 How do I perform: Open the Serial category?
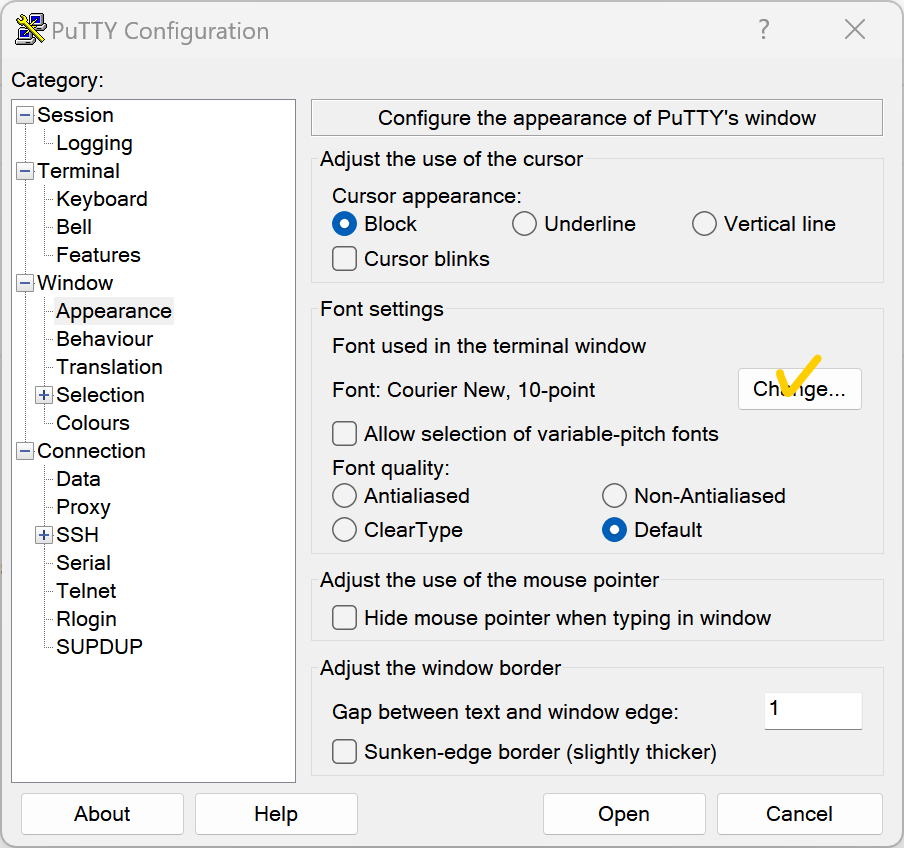(84, 563)
